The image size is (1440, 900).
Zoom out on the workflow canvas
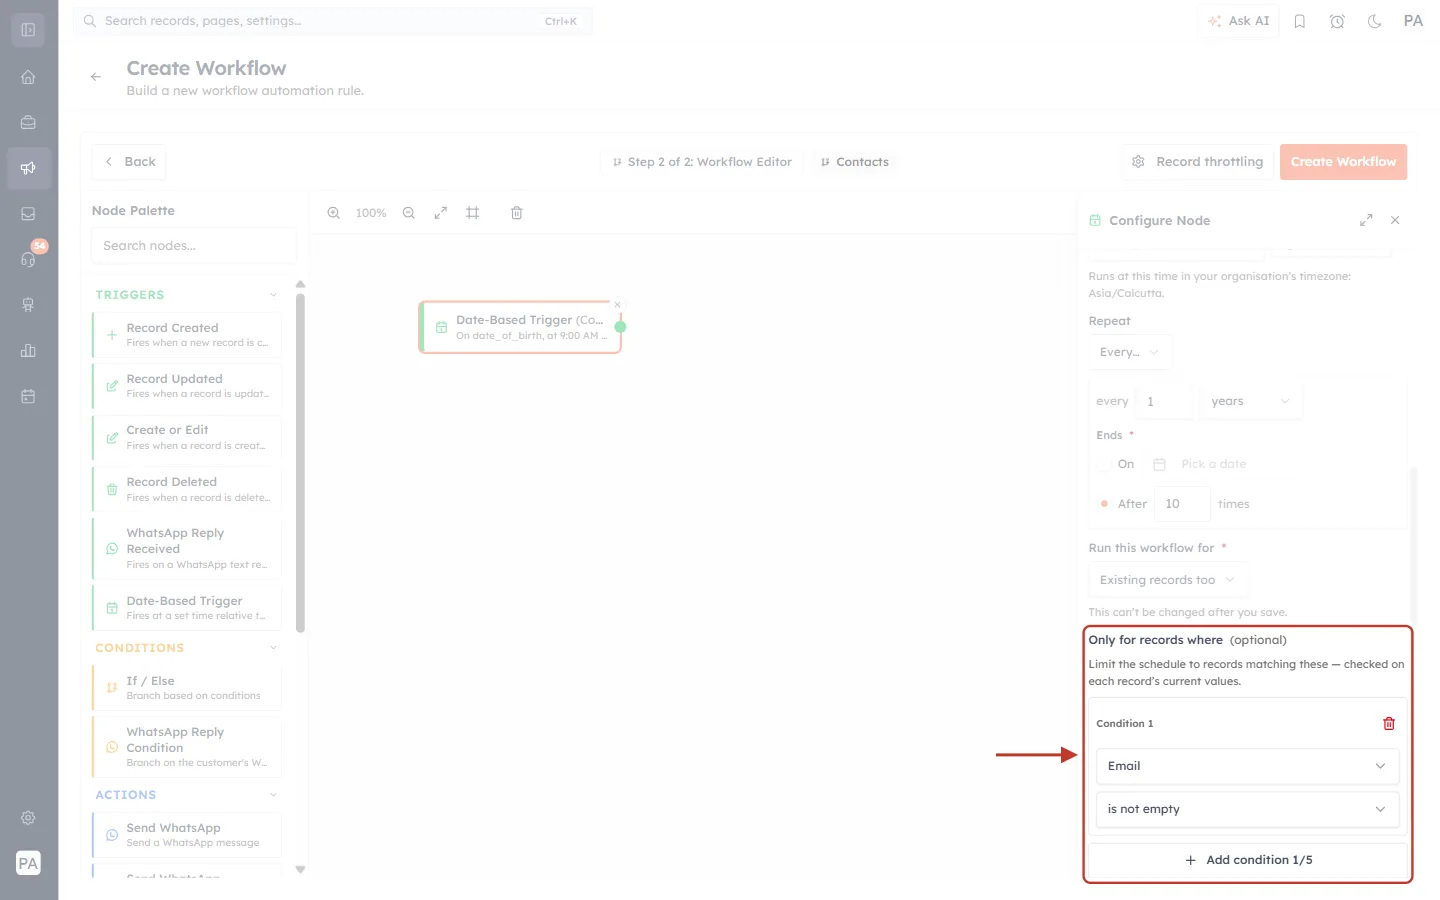tap(409, 213)
